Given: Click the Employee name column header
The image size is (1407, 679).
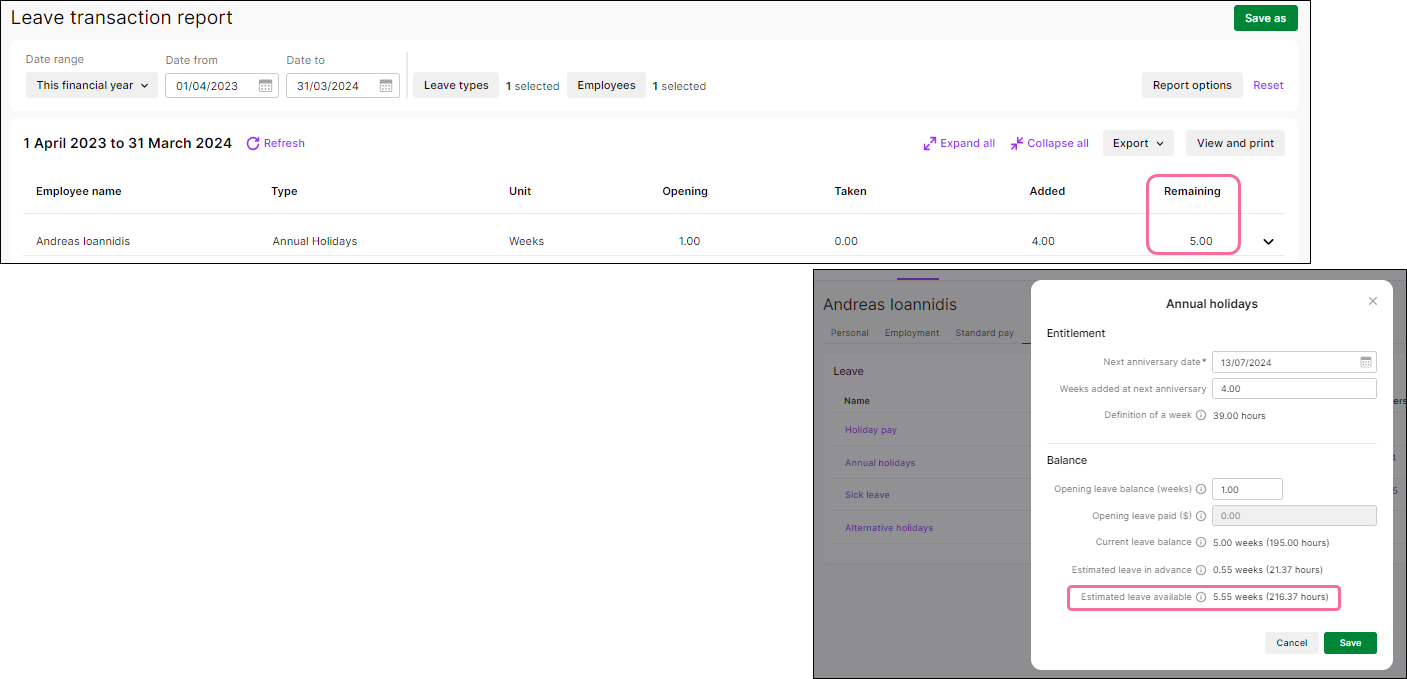Looking at the screenshot, I should 79,191.
